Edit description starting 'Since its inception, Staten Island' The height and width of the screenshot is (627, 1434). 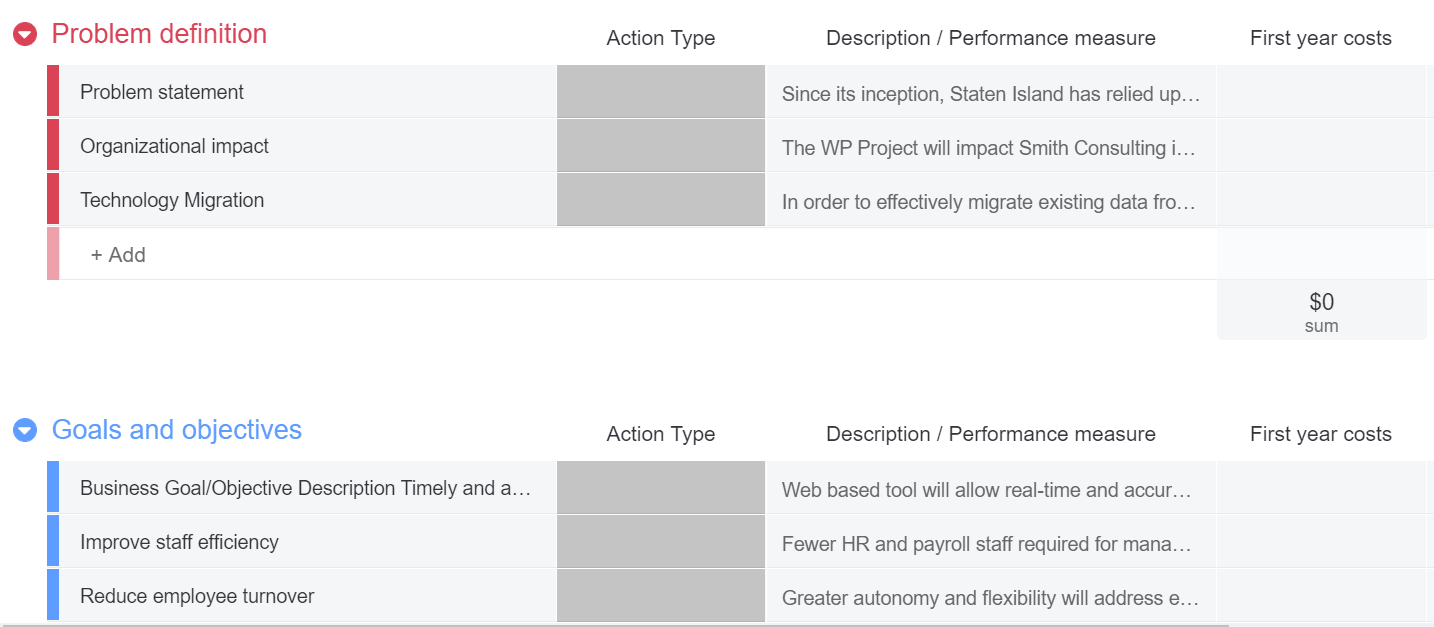click(x=991, y=94)
